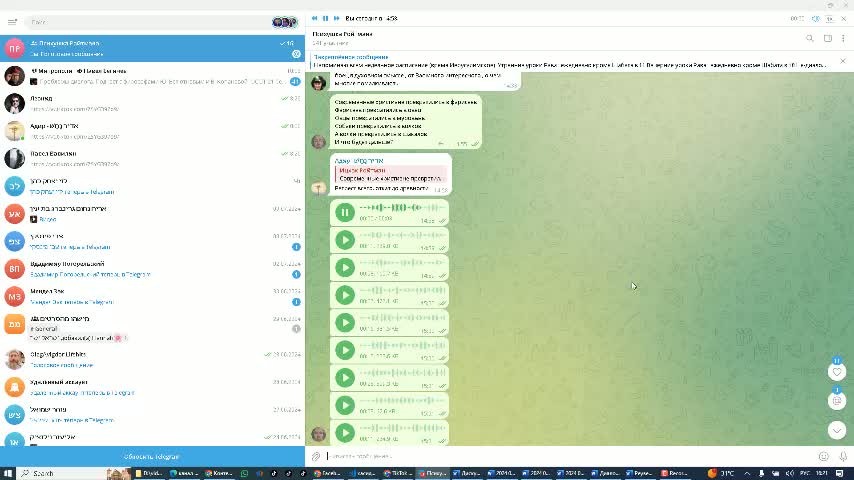Close the top audio player bar
Viewport: 854px width, 480px height.
(x=844, y=19)
